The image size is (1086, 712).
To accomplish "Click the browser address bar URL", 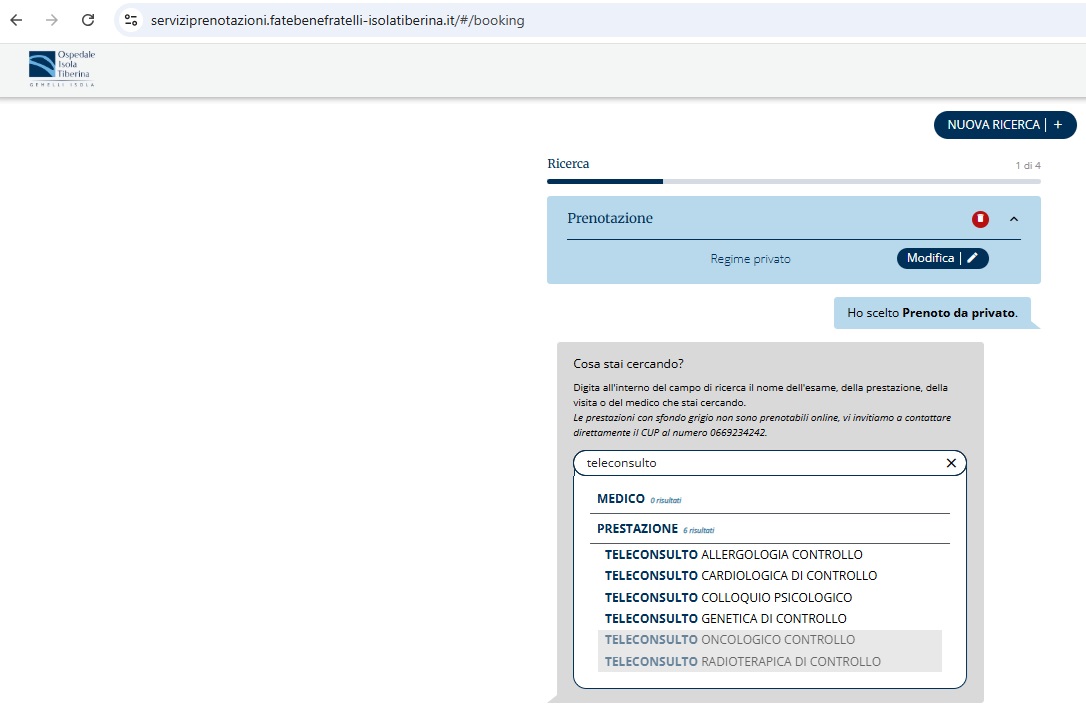I will coord(337,20).
